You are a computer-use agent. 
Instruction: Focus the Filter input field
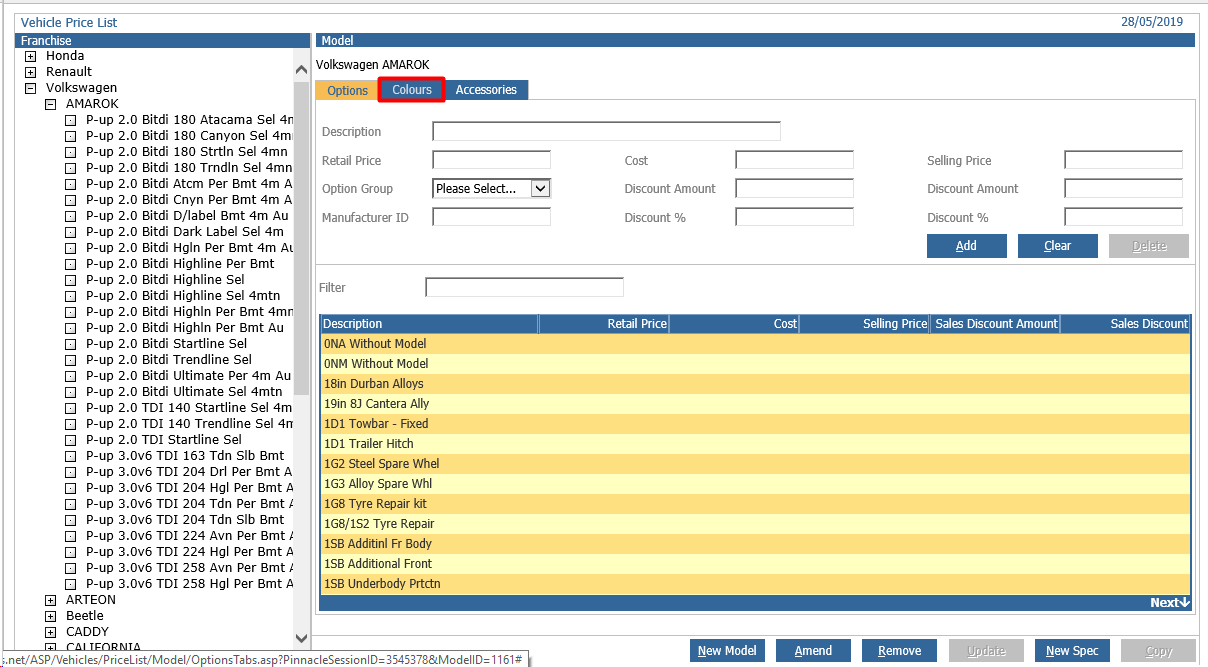pos(524,288)
